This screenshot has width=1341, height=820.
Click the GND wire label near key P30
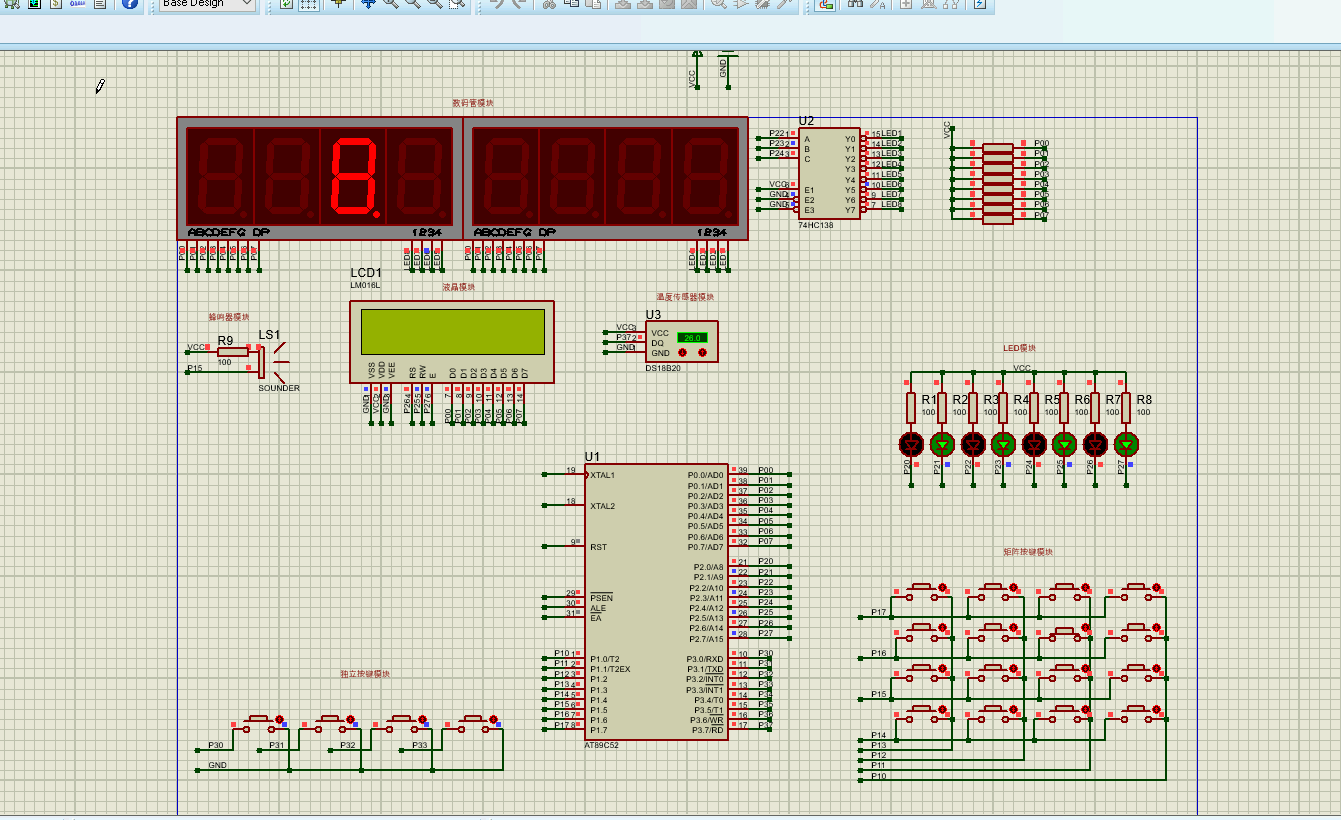pyautogui.click(x=217, y=765)
